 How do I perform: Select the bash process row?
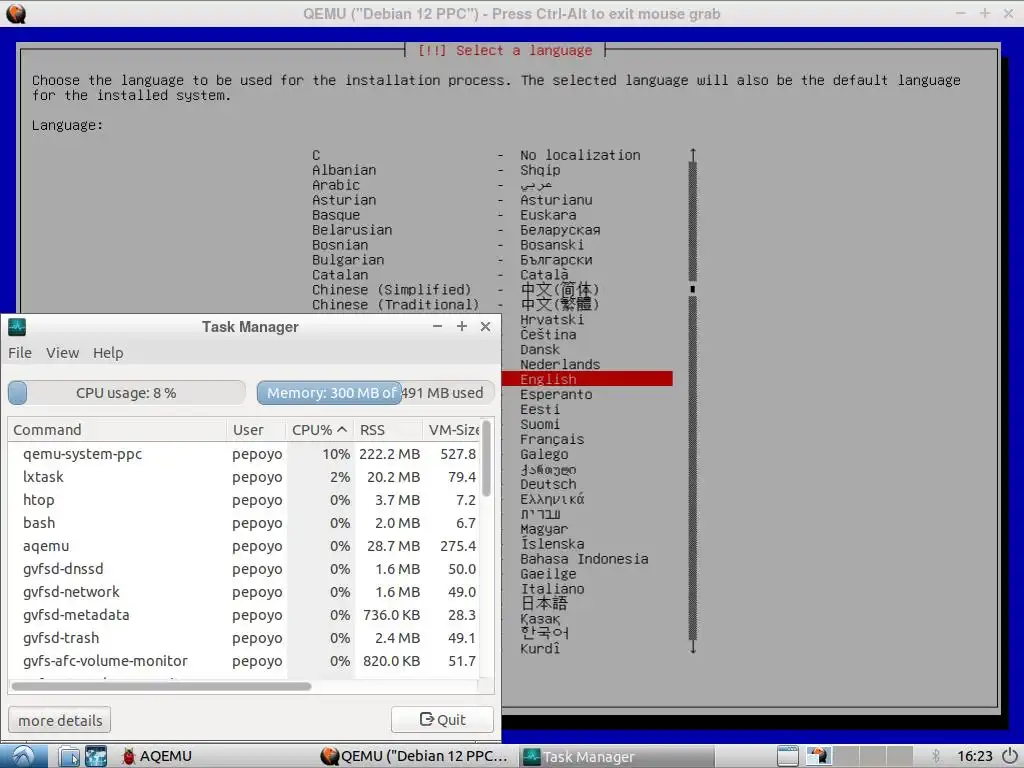point(244,523)
